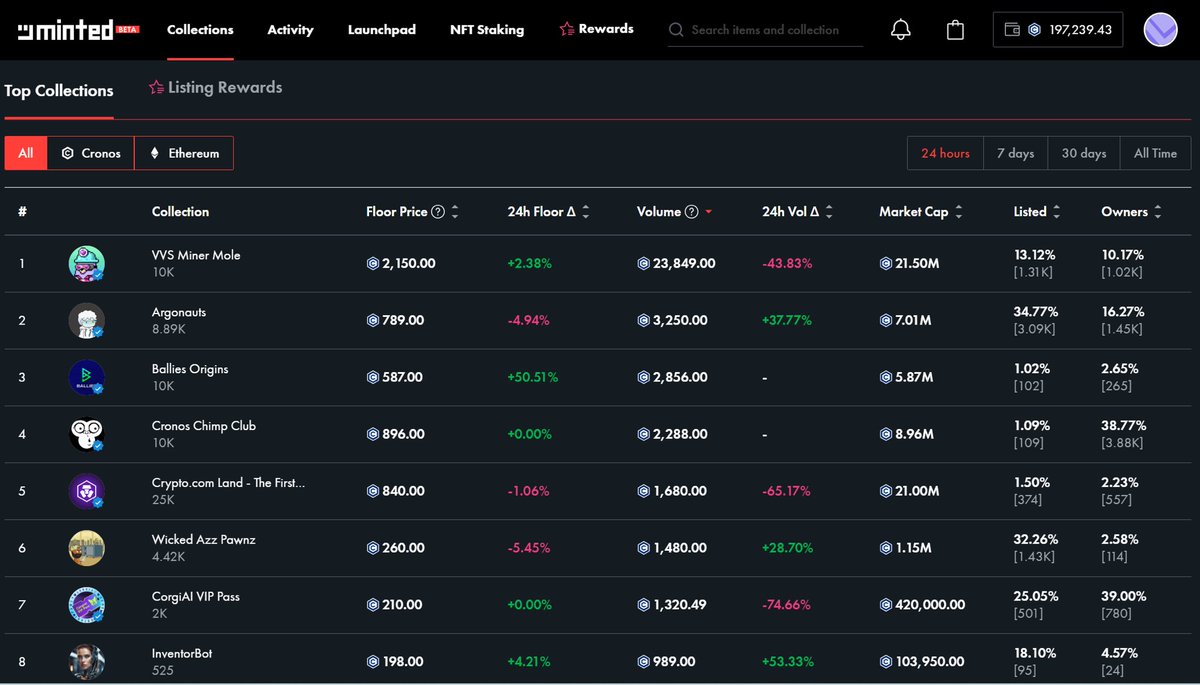The width and height of the screenshot is (1200, 685).
Task: Open the profile avatar menu
Action: point(1161,30)
